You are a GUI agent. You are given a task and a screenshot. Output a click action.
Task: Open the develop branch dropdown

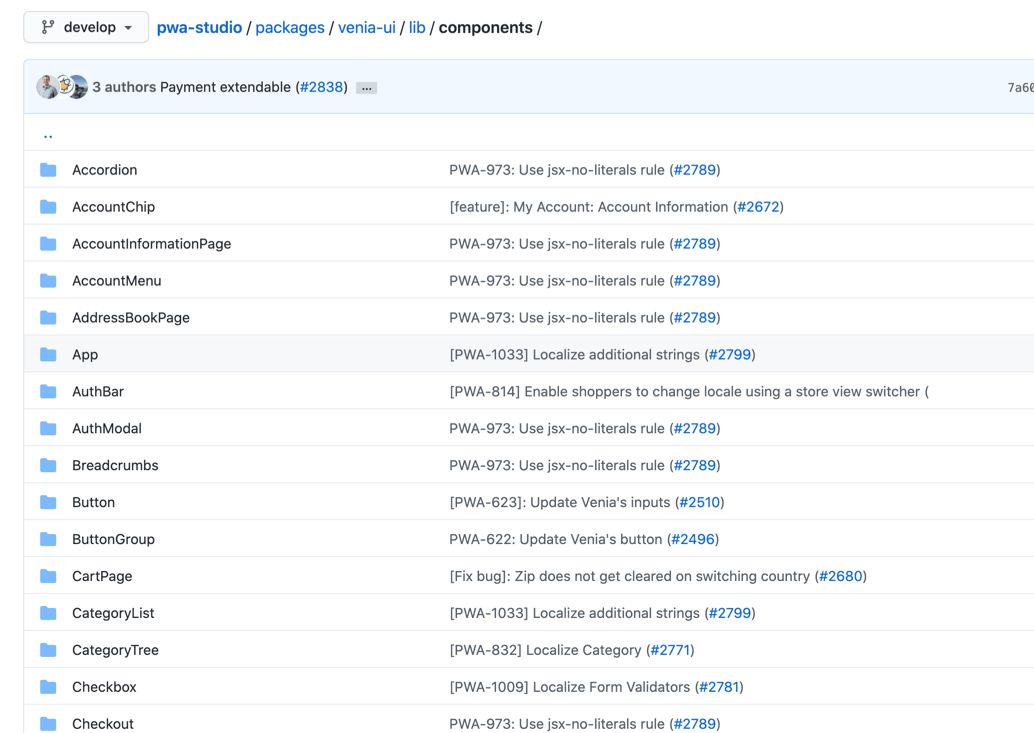pos(86,27)
